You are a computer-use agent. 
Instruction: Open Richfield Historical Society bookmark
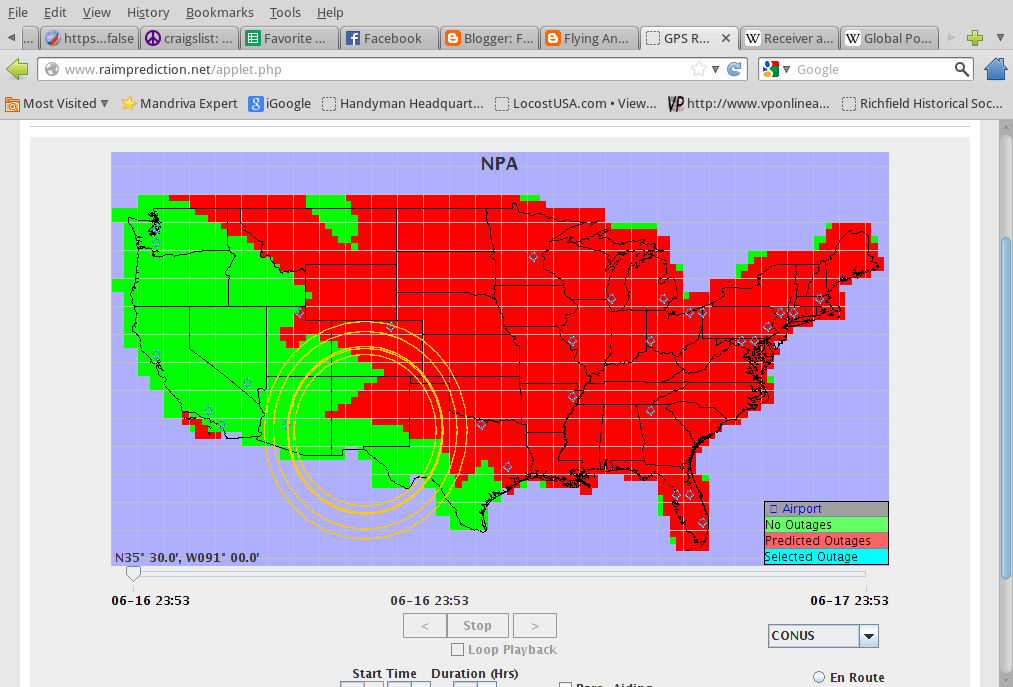click(x=923, y=103)
